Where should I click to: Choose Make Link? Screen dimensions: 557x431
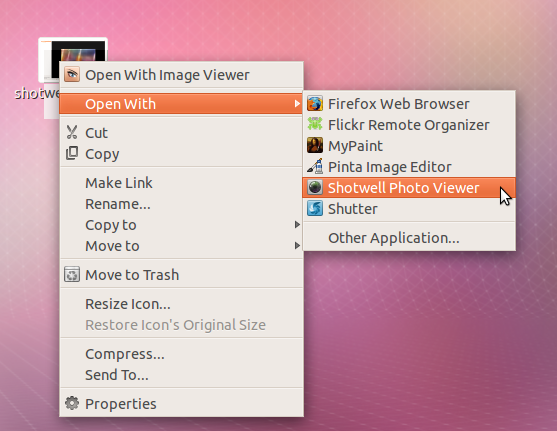coord(181,183)
